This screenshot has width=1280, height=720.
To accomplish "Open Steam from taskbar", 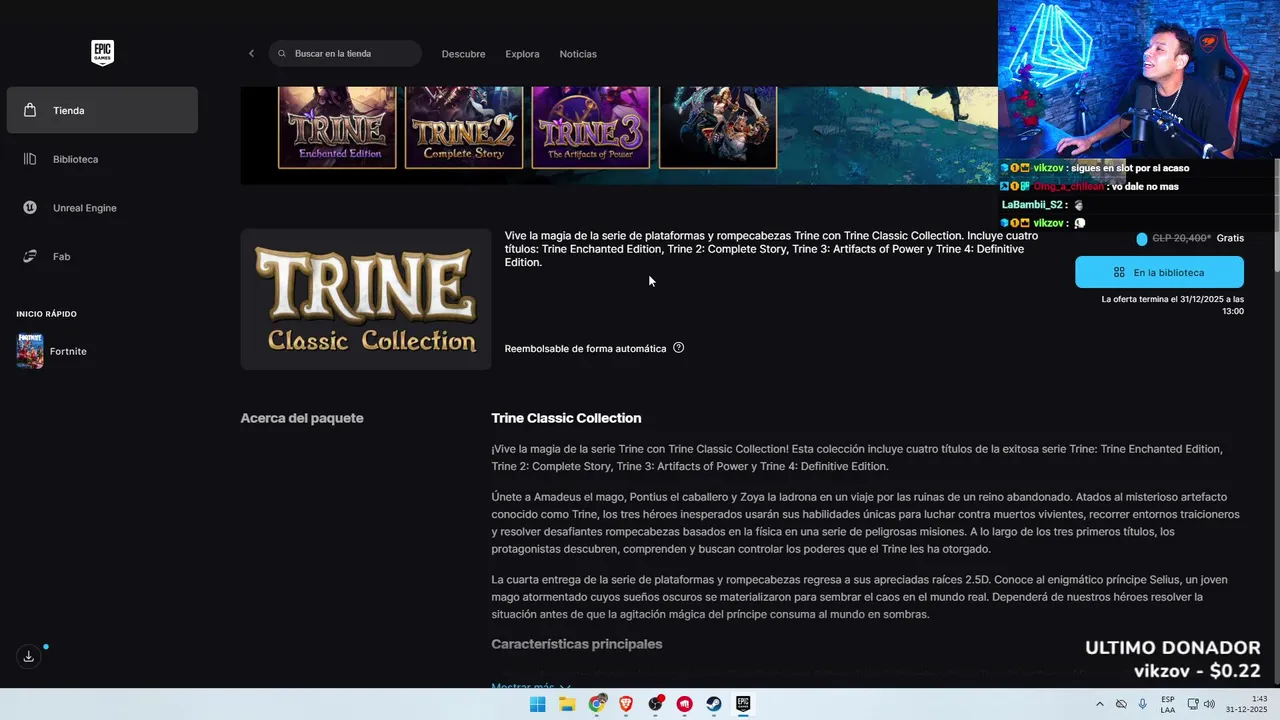I will tap(714, 704).
